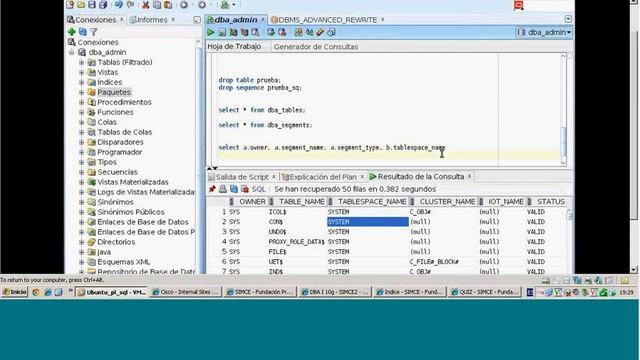Pin the query result with pin icon
This screenshot has height=360, width=640.
coord(212,189)
